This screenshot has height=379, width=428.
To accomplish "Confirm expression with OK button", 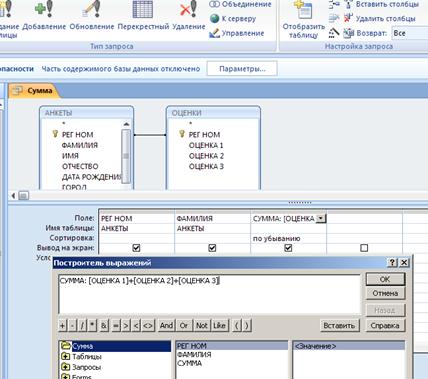I will pos(385,279).
